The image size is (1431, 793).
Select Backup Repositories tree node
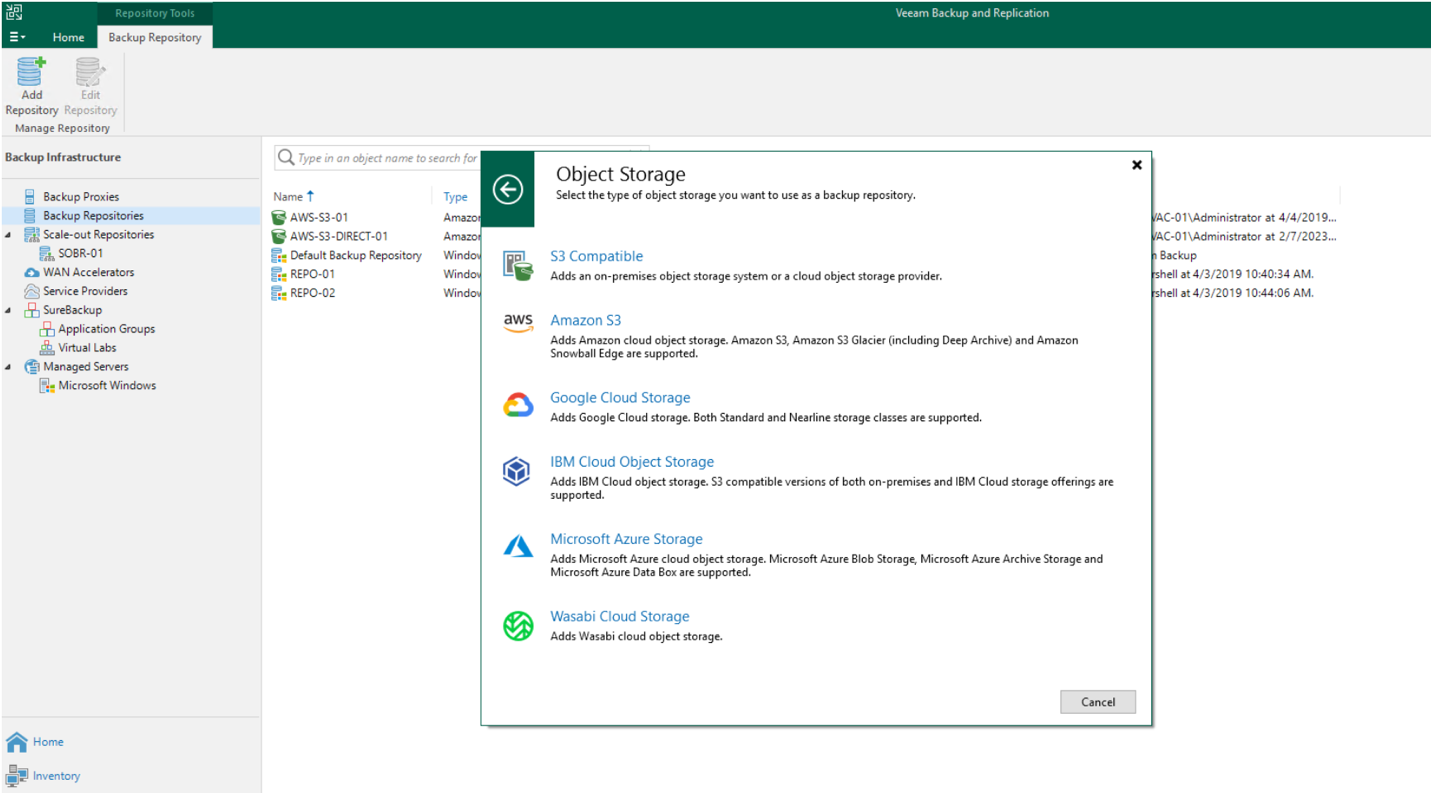click(93, 216)
